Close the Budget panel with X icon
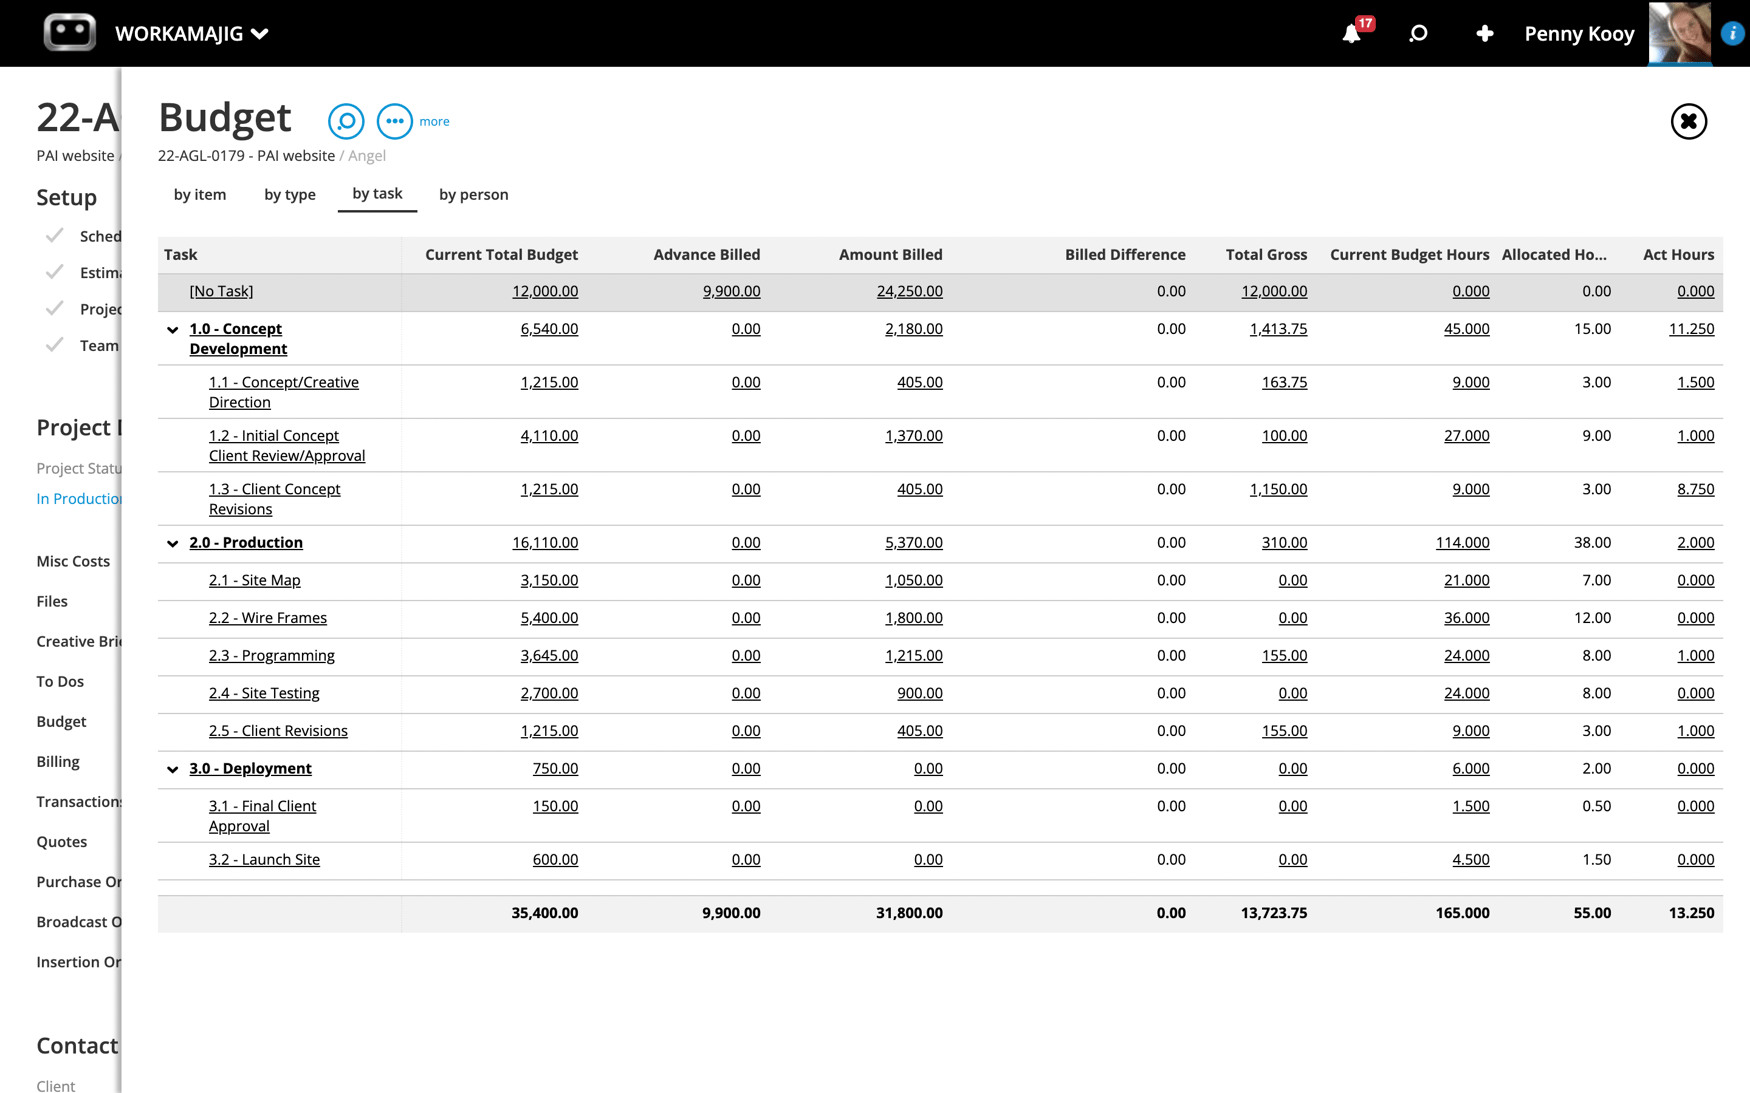1750x1093 pixels. coord(1688,121)
